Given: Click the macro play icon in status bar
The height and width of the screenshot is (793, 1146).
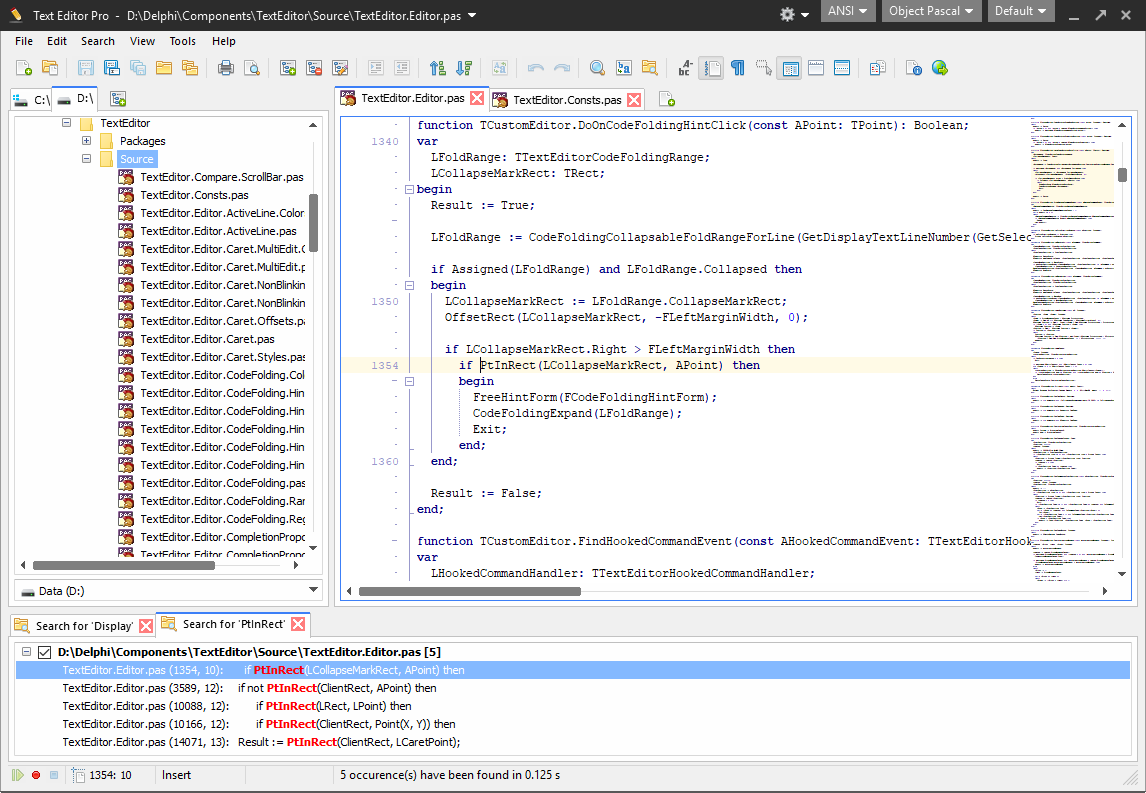Looking at the screenshot, I should click(x=18, y=775).
